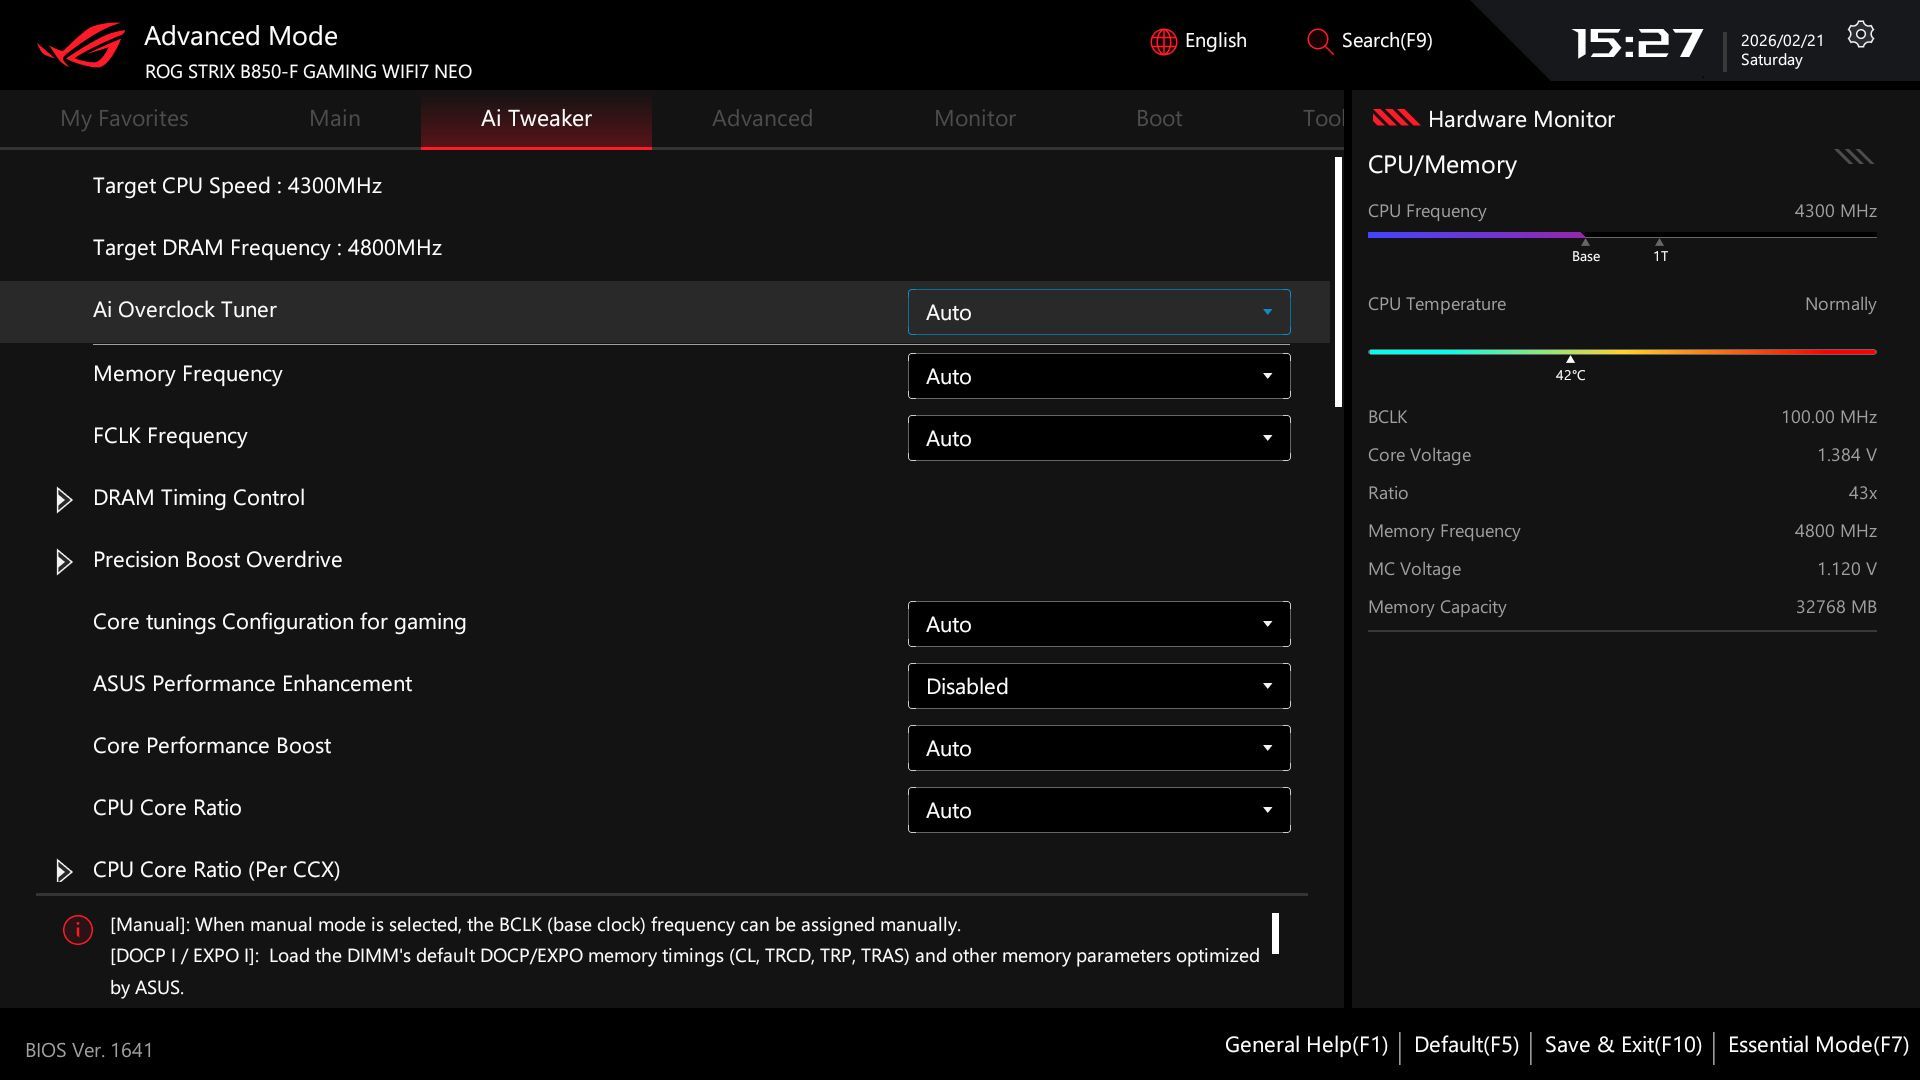Switch to the Monitor tab
1920x1080 pixels.
pyautogui.click(x=974, y=118)
